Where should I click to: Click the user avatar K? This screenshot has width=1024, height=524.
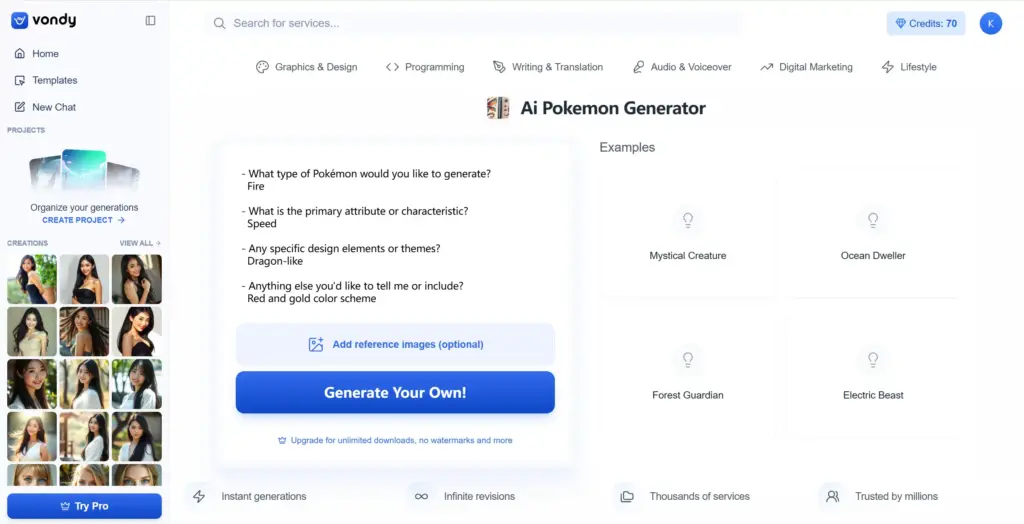(990, 23)
